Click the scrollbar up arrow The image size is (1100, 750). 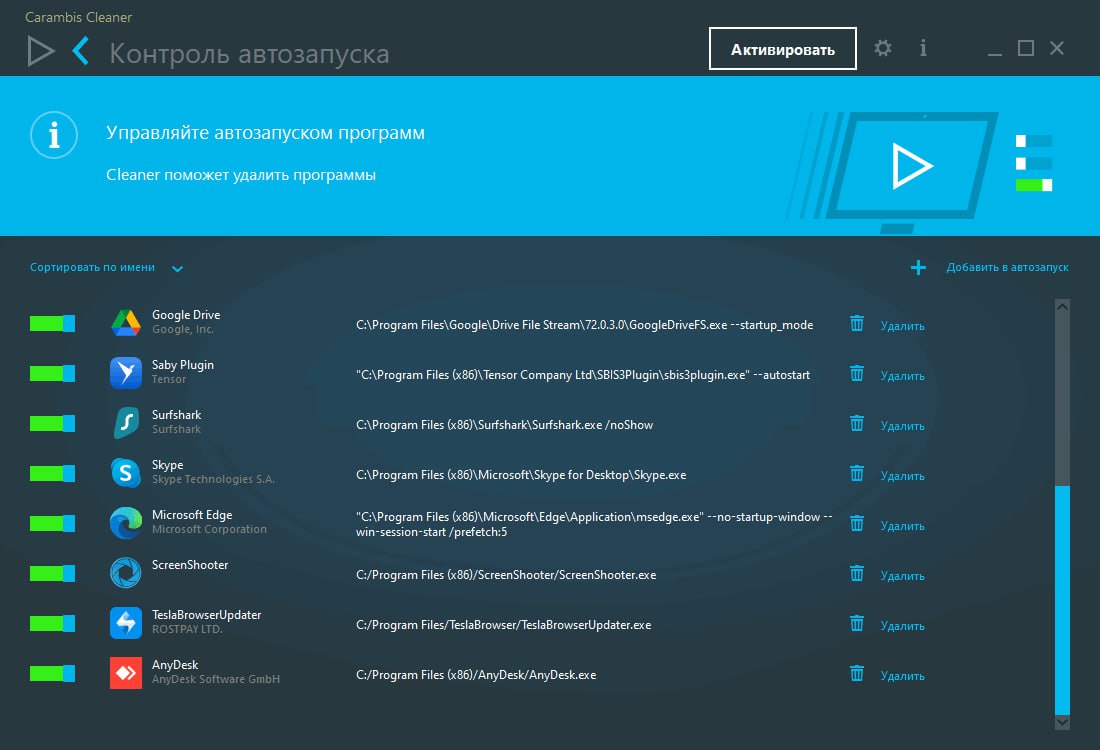(x=1062, y=307)
